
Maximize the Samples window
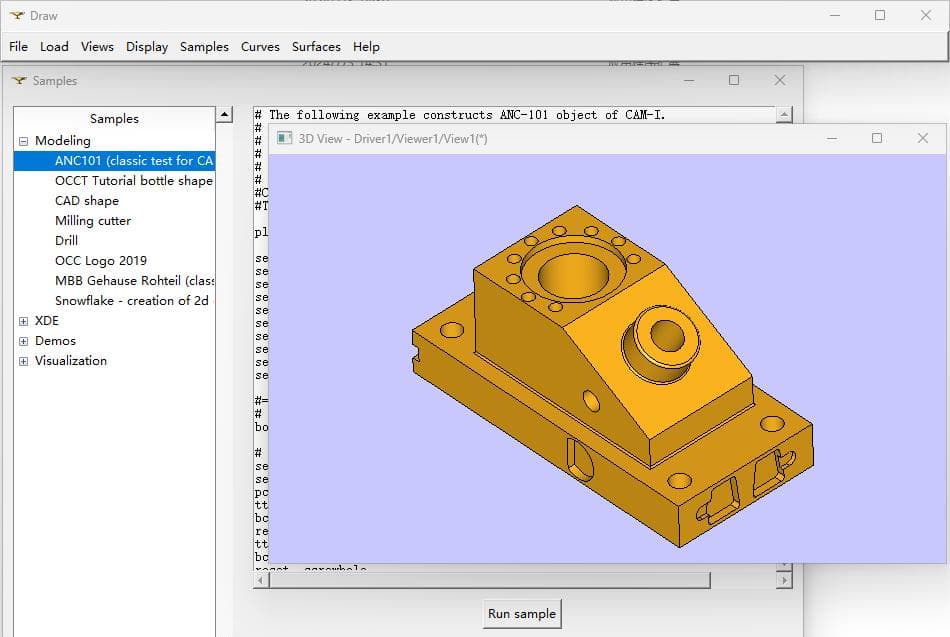pyautogui.click(x=734, y=80)
